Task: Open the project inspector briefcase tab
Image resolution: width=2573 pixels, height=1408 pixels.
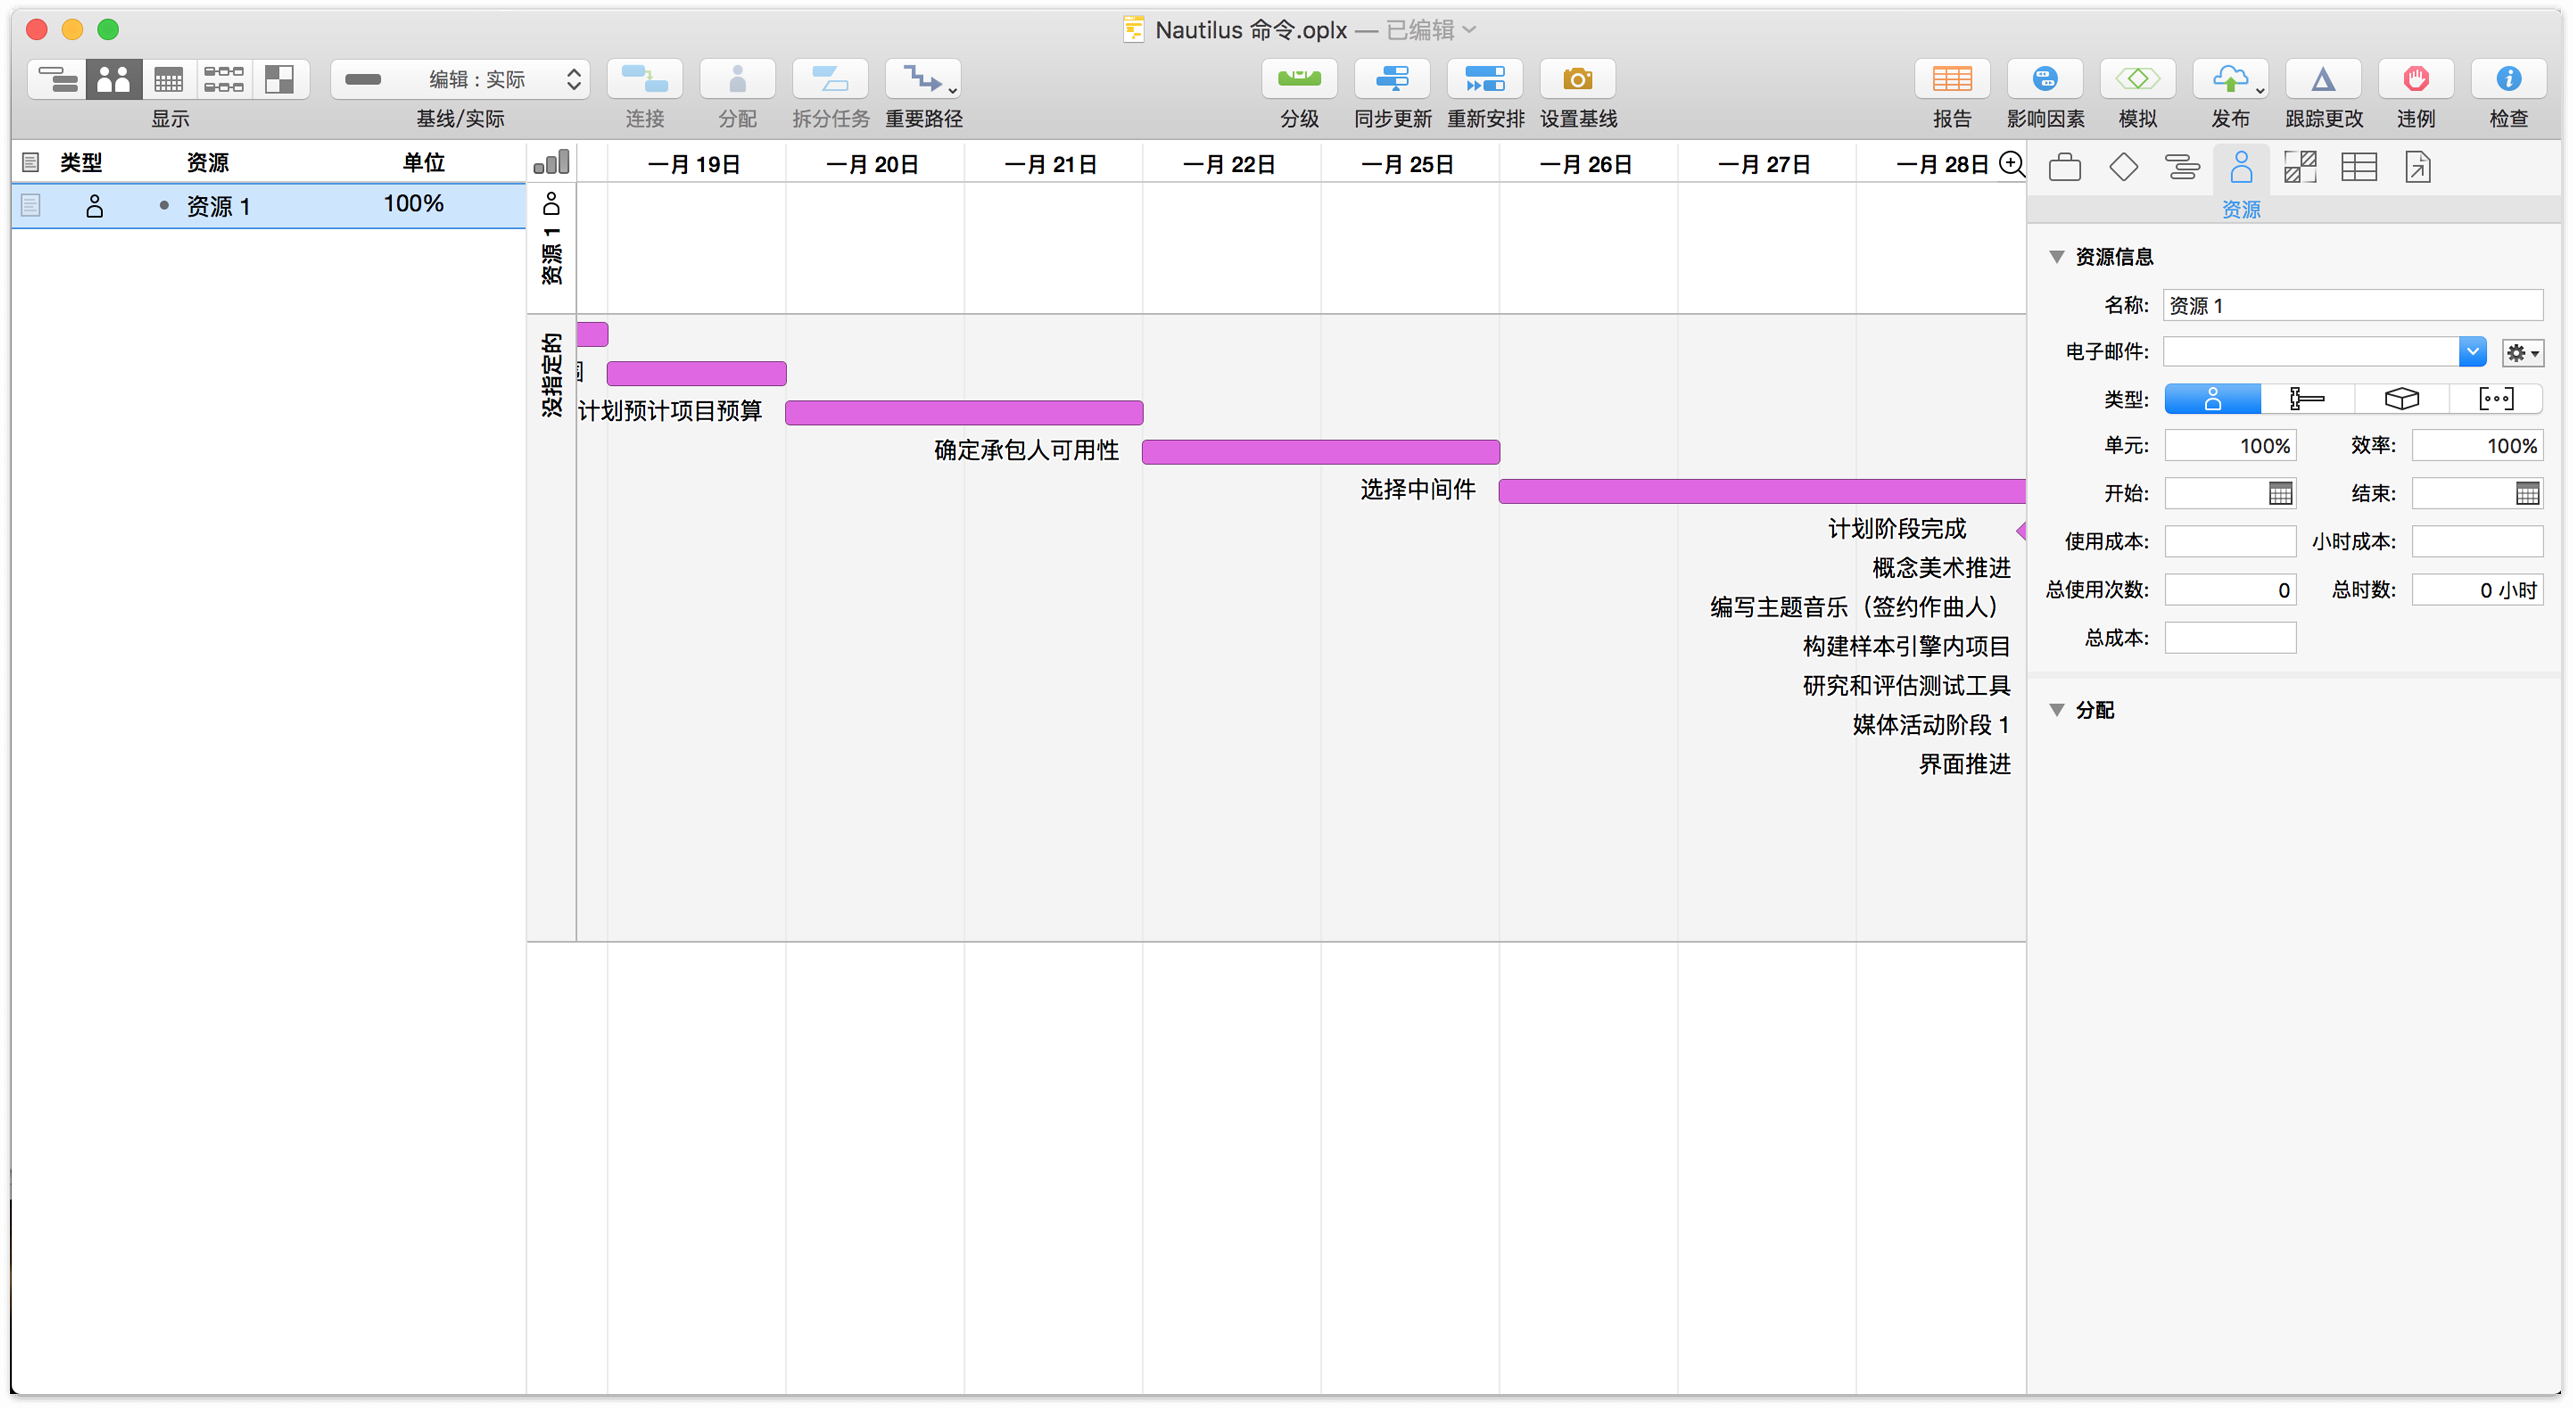Action: 2064,167
